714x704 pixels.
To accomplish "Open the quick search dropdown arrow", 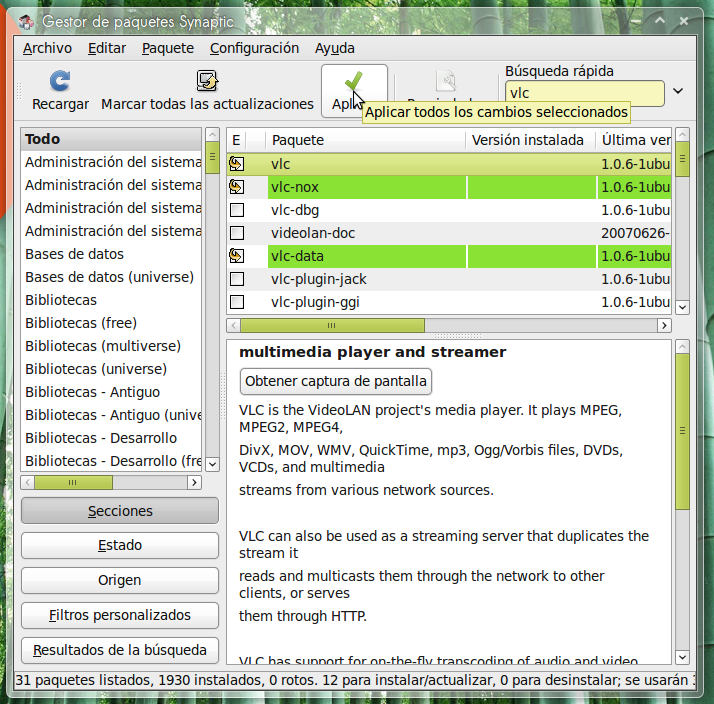I will point(678,91).
